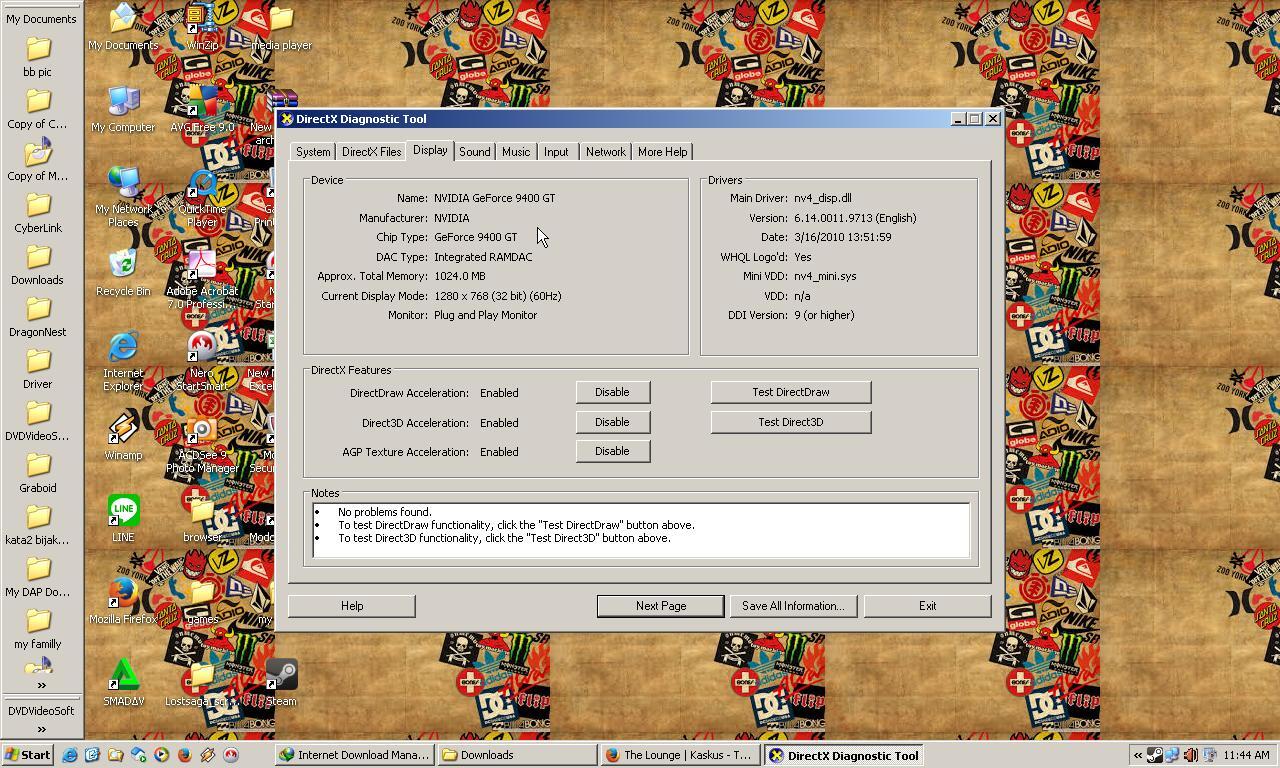Click the red volume speaker tray icon
Screen dimensions: 1280x768
tap(1190, 755)
